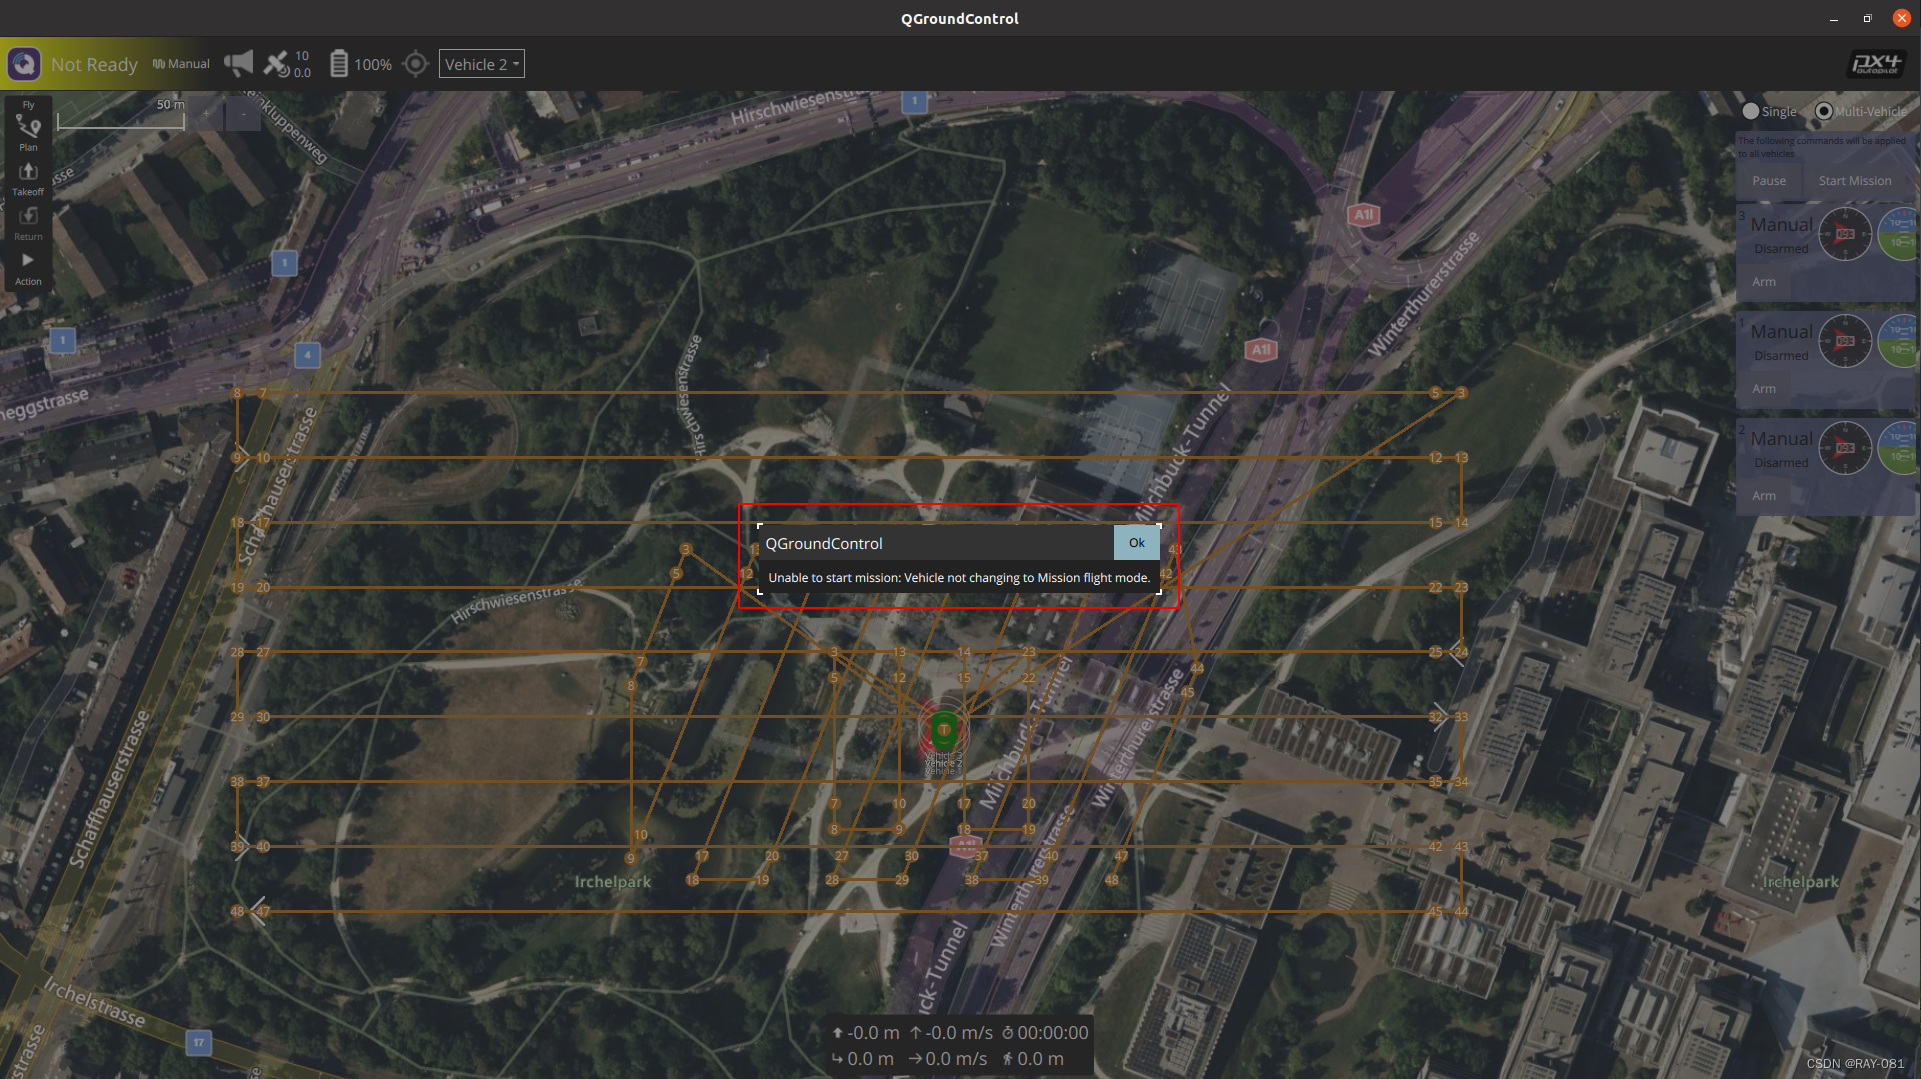
Task: Click vehicle 3 compass instrument
Action: (1845, 234)
